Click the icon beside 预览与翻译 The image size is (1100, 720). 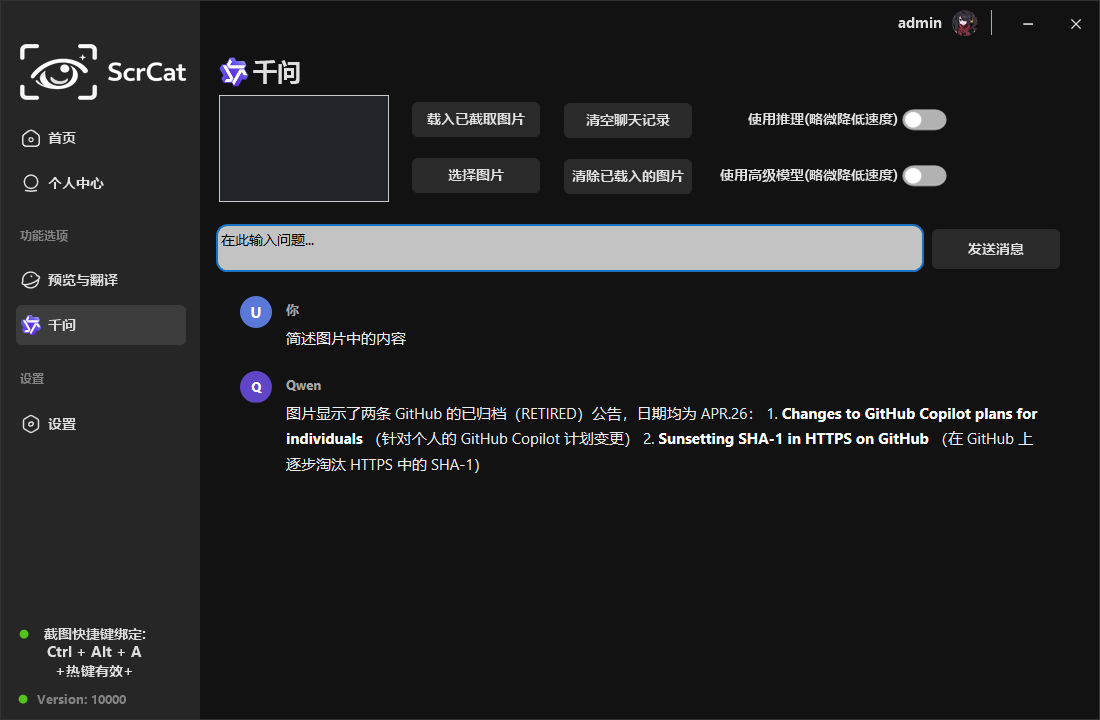click(x=31, y=280)
